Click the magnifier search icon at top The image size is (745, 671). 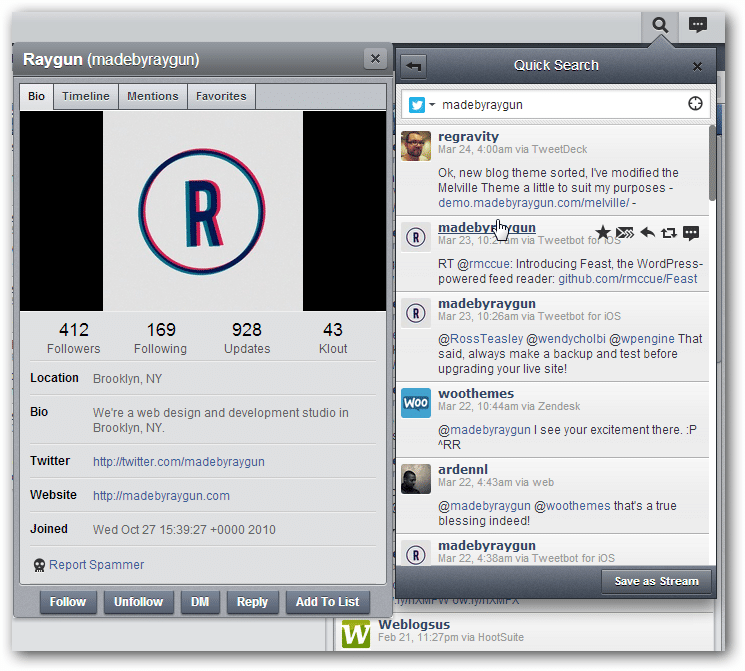coord(659,25)
